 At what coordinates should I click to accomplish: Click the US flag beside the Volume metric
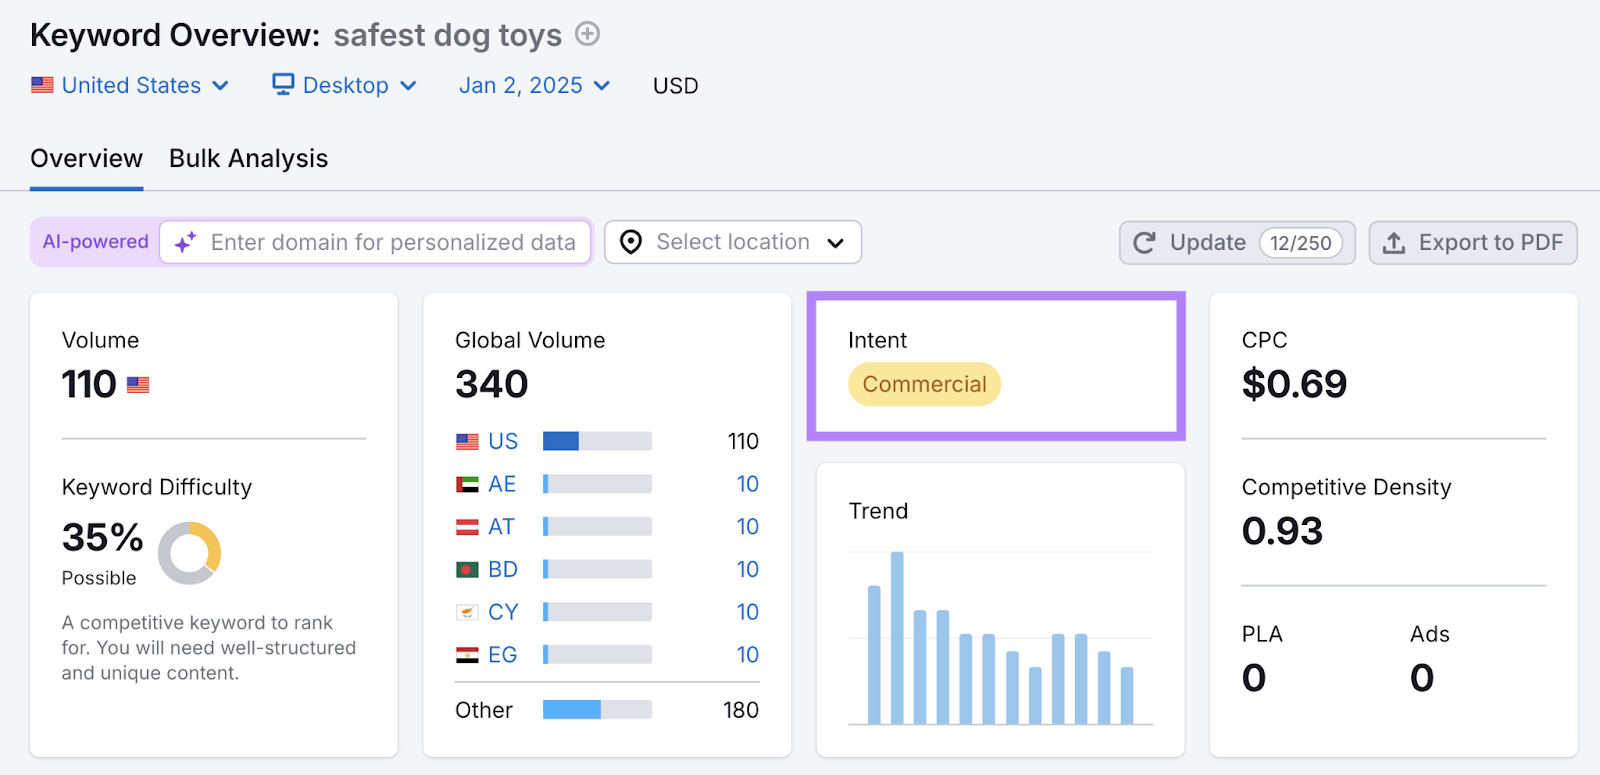click(x=137, y=383)
